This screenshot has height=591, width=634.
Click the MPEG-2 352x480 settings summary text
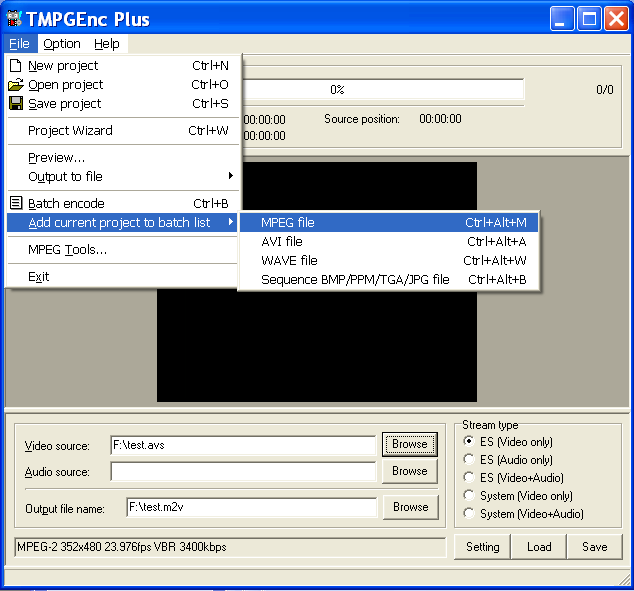pos(122,547)
